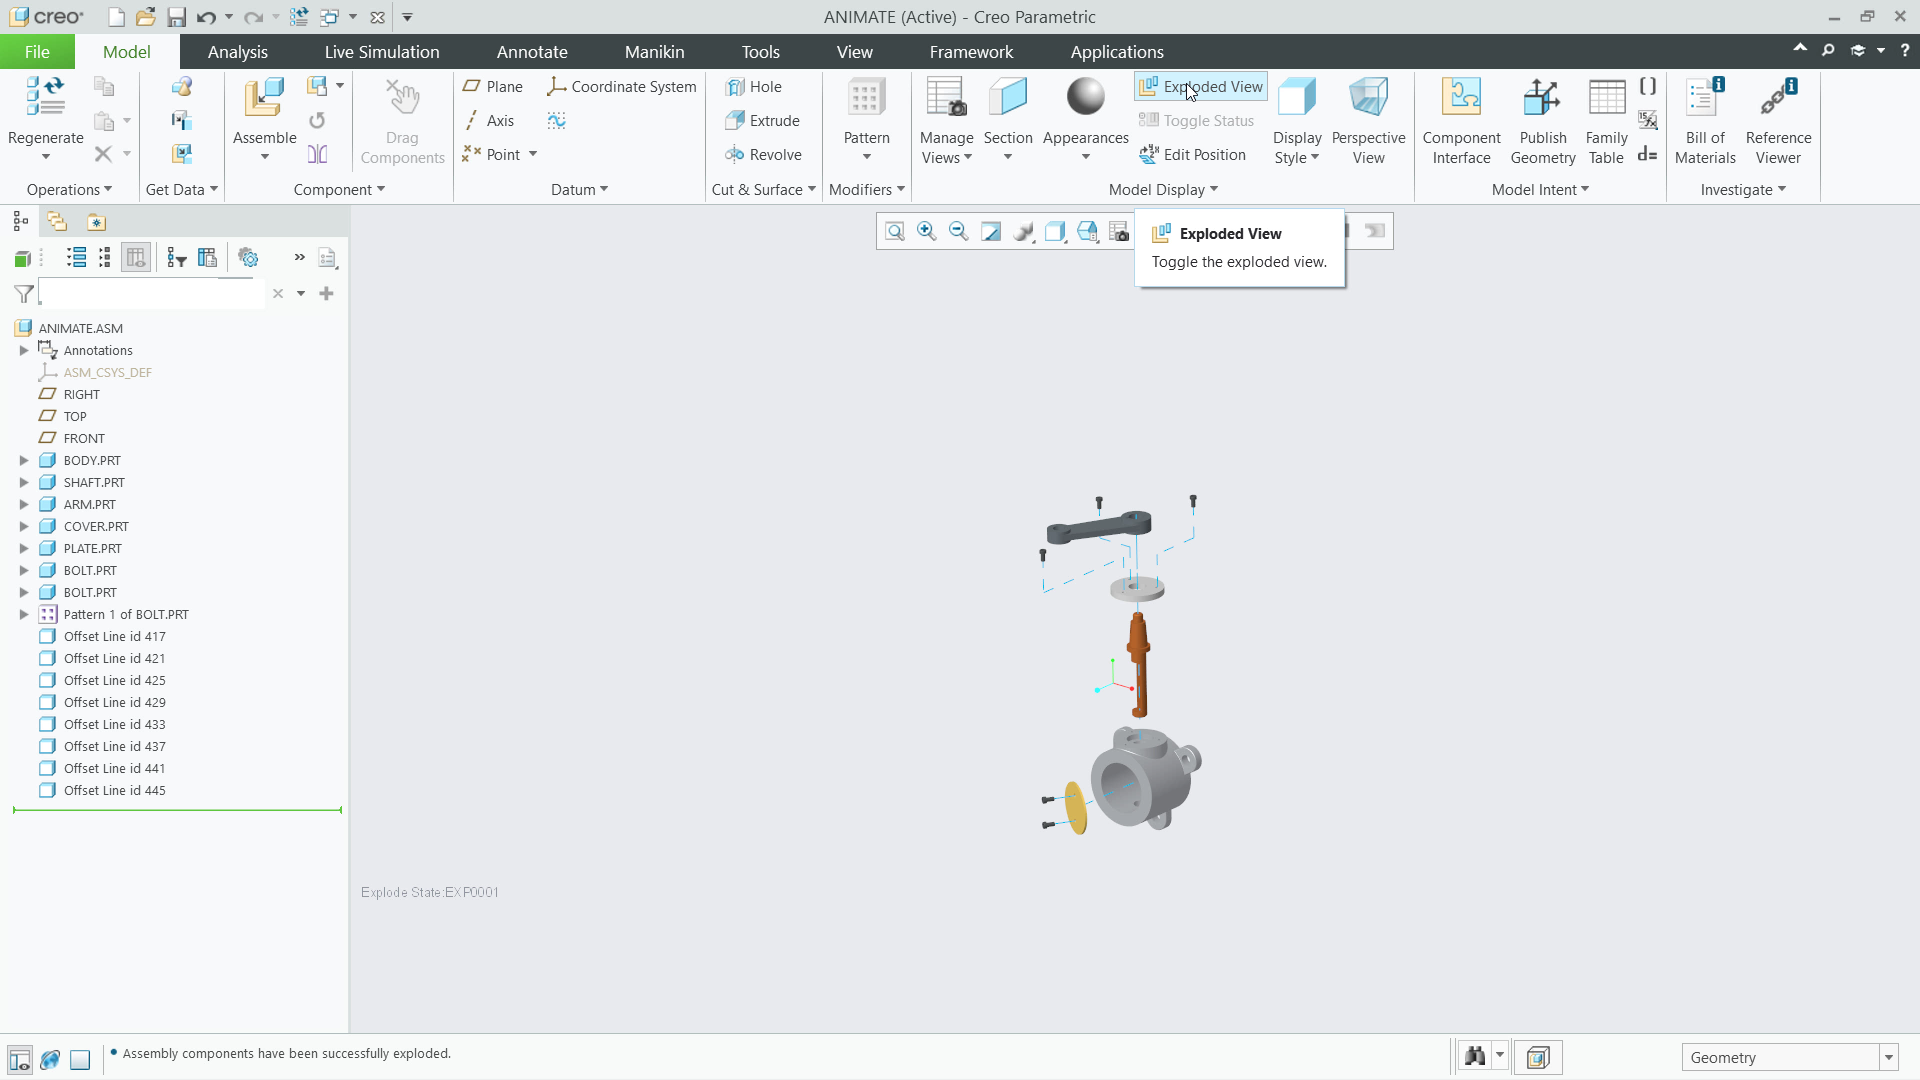Click Publish Geometry
The width and height of the screenshot is (1920, 1080).
click(x=1543, y=120)
